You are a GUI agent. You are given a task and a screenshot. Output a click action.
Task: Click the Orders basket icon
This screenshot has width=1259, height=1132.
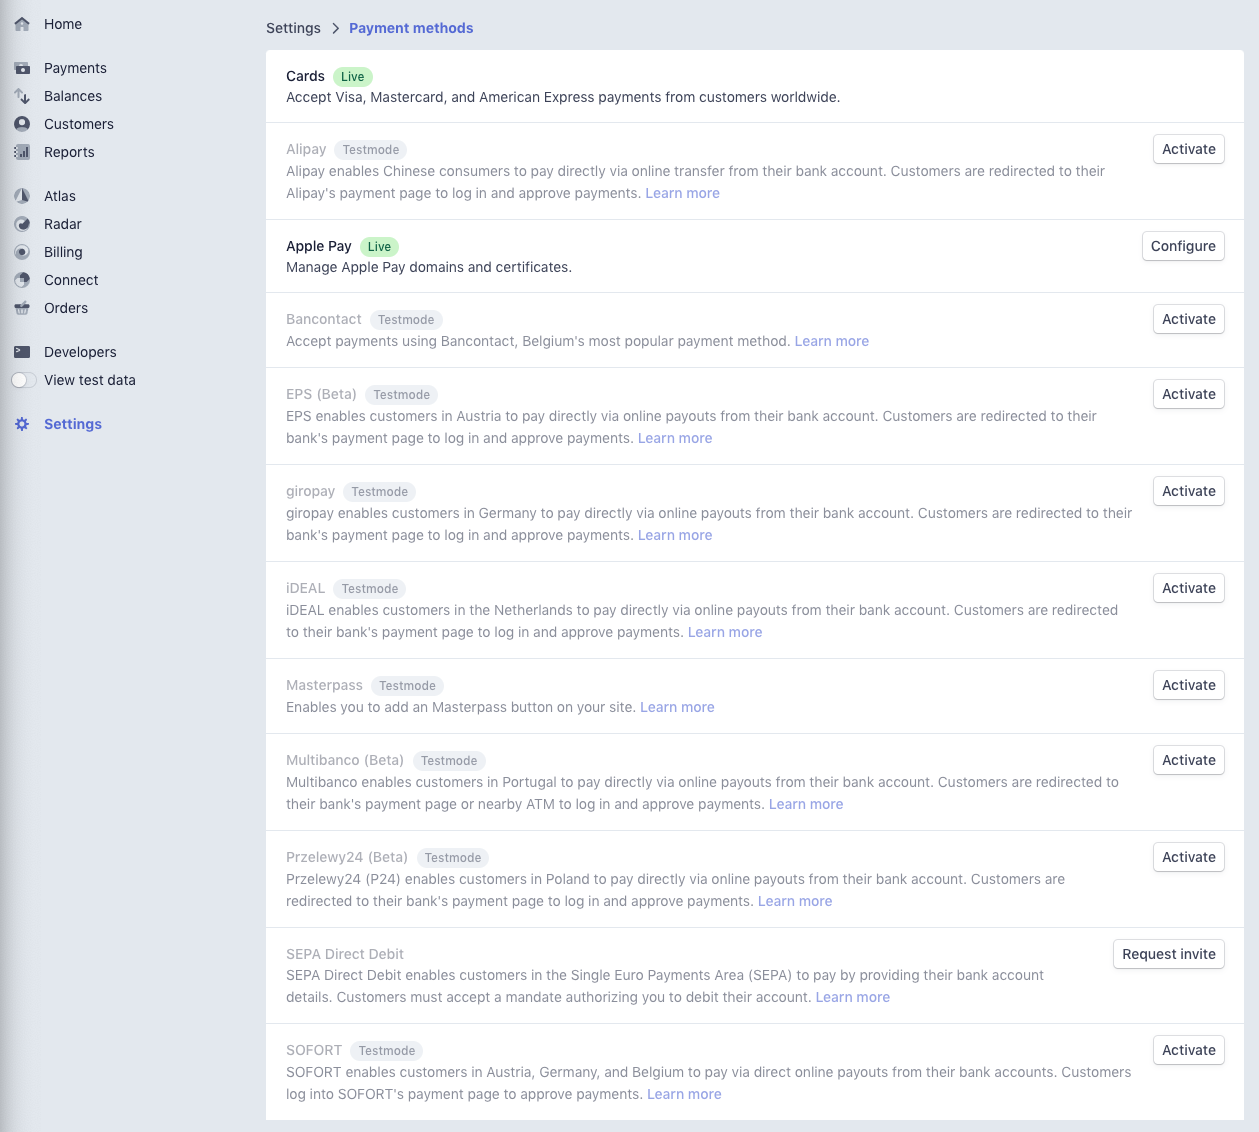coord(22,308)
